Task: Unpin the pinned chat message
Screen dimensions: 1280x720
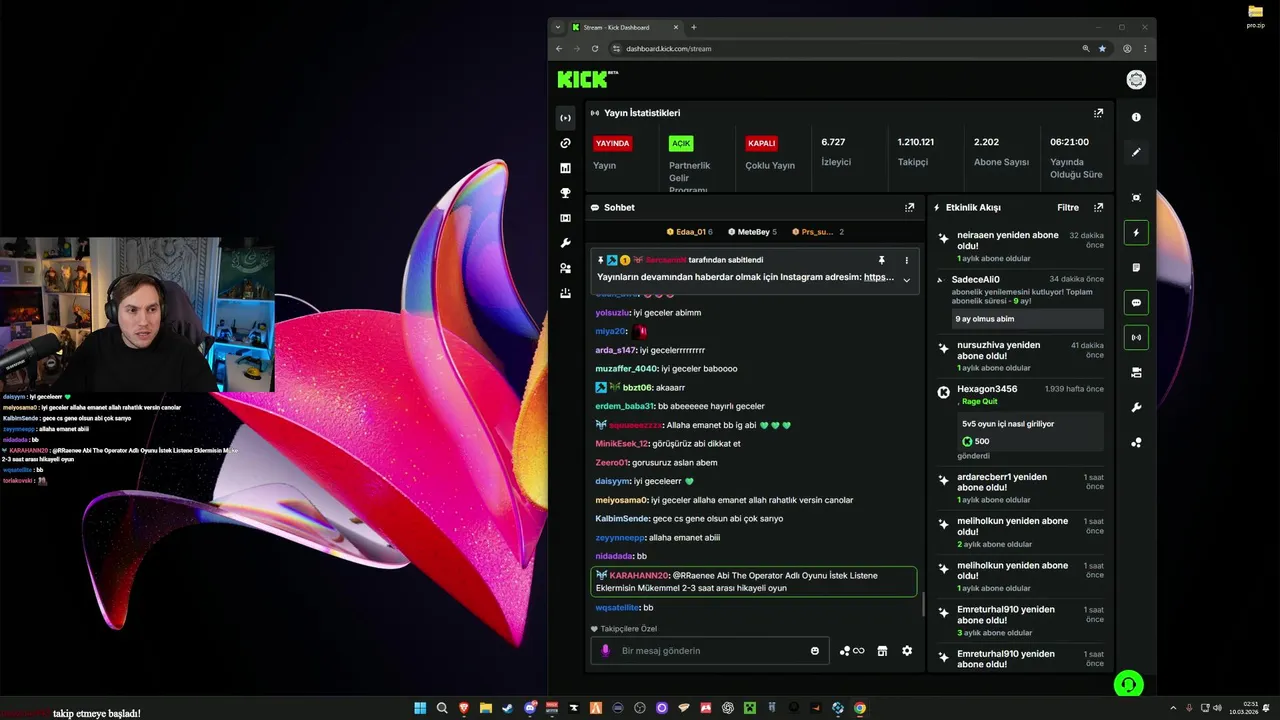Action: [x=881, y=260]
